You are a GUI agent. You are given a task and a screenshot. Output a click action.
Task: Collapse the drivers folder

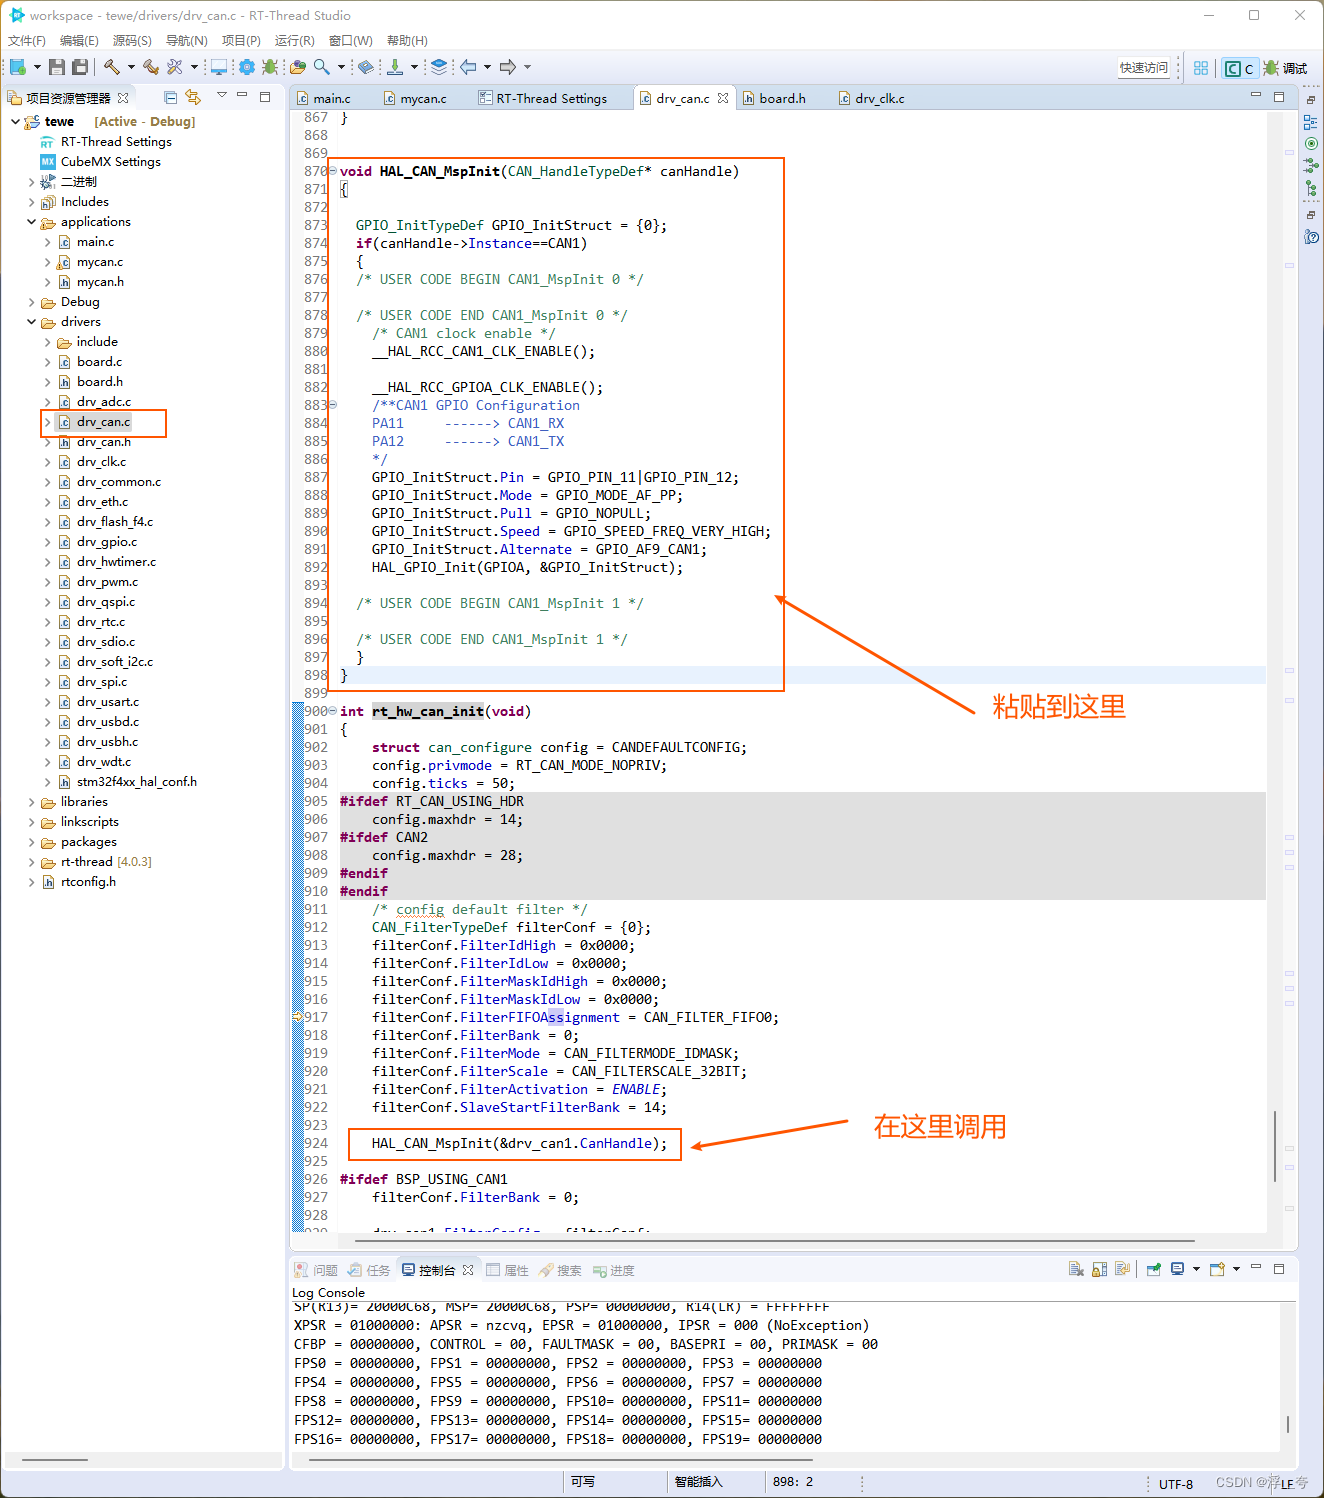click(x=31, y=321)
